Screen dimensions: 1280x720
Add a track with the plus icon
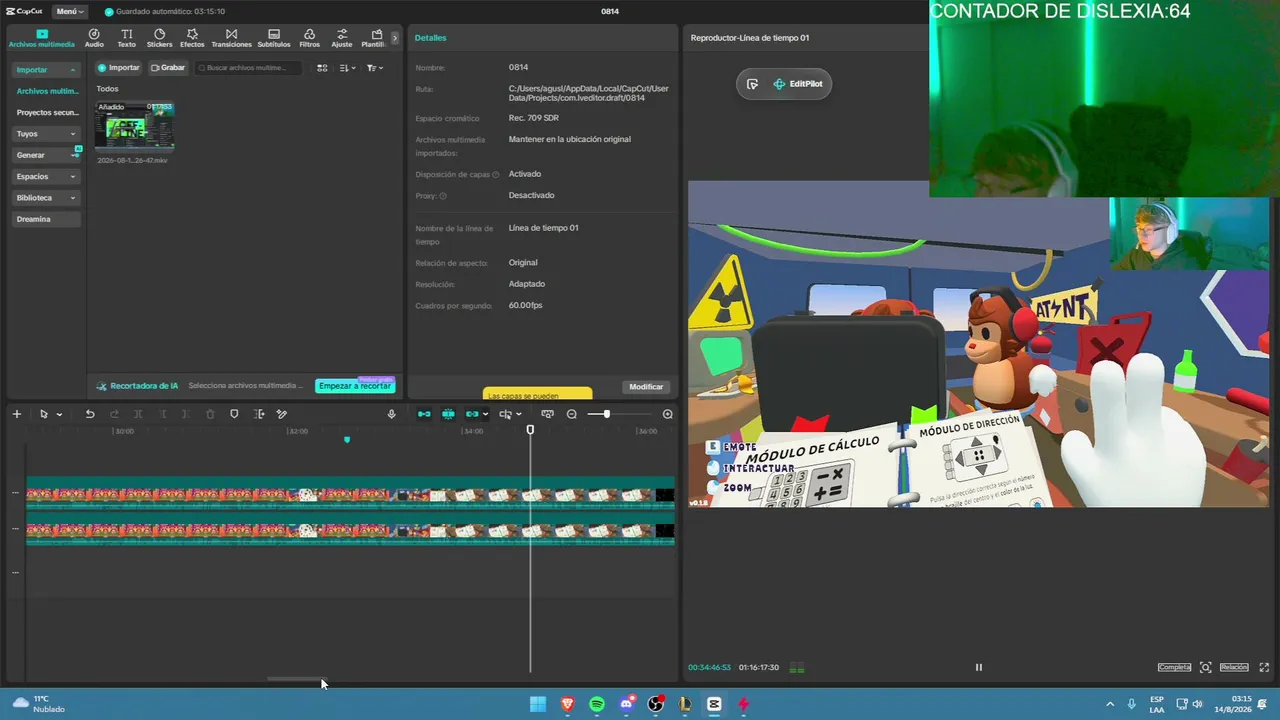coord(16,414)
